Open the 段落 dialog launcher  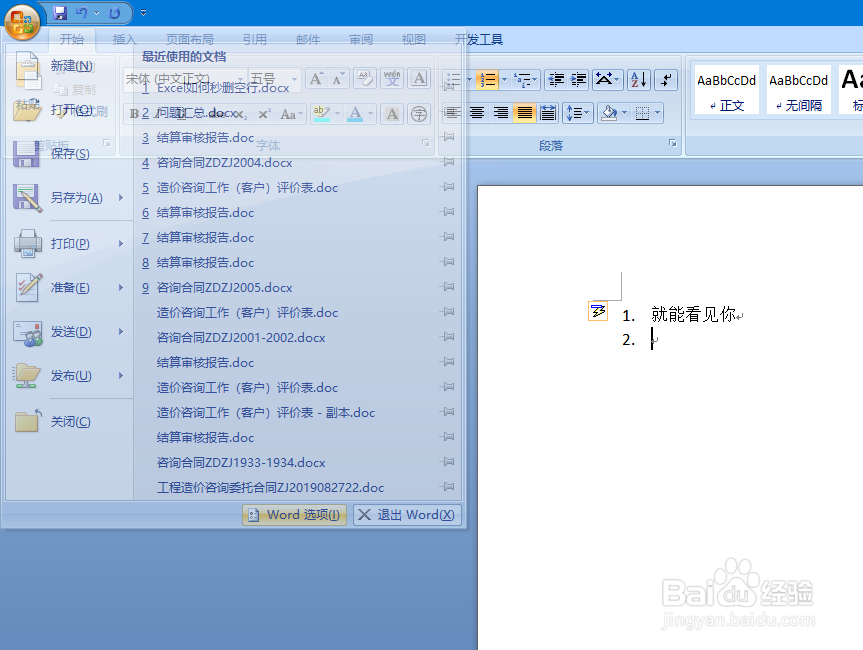pyautogui.click(x=673, y=143)
